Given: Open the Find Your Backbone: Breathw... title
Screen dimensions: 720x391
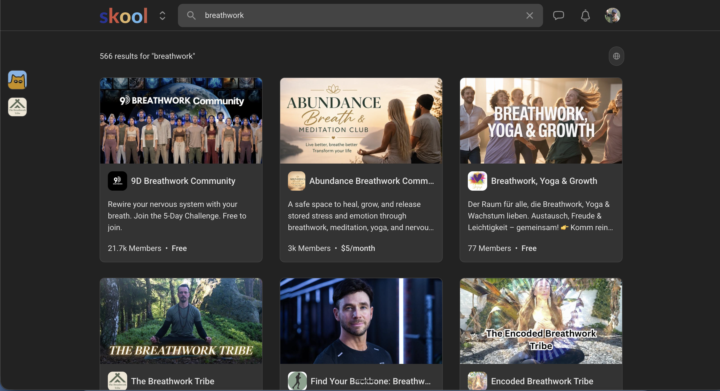Looking at the screenshot, I should pyautogui.click(x=371, y=381).
